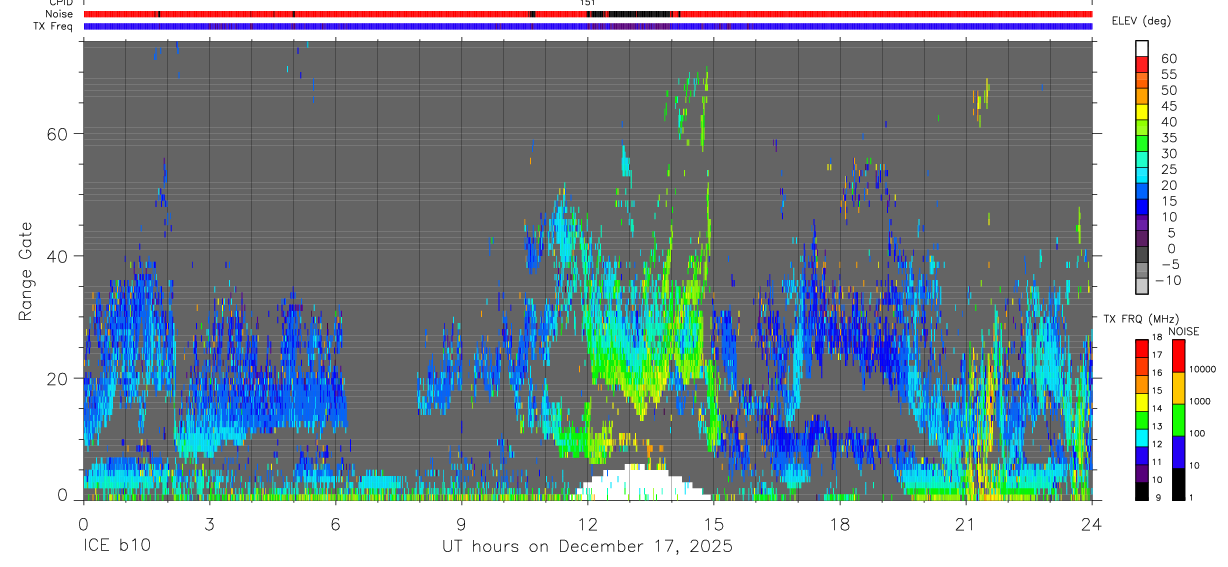Click the 'ELEV (deg)' legend title
The image size is (1228, 567).
pyautogui.click(x=1143, y=21)
